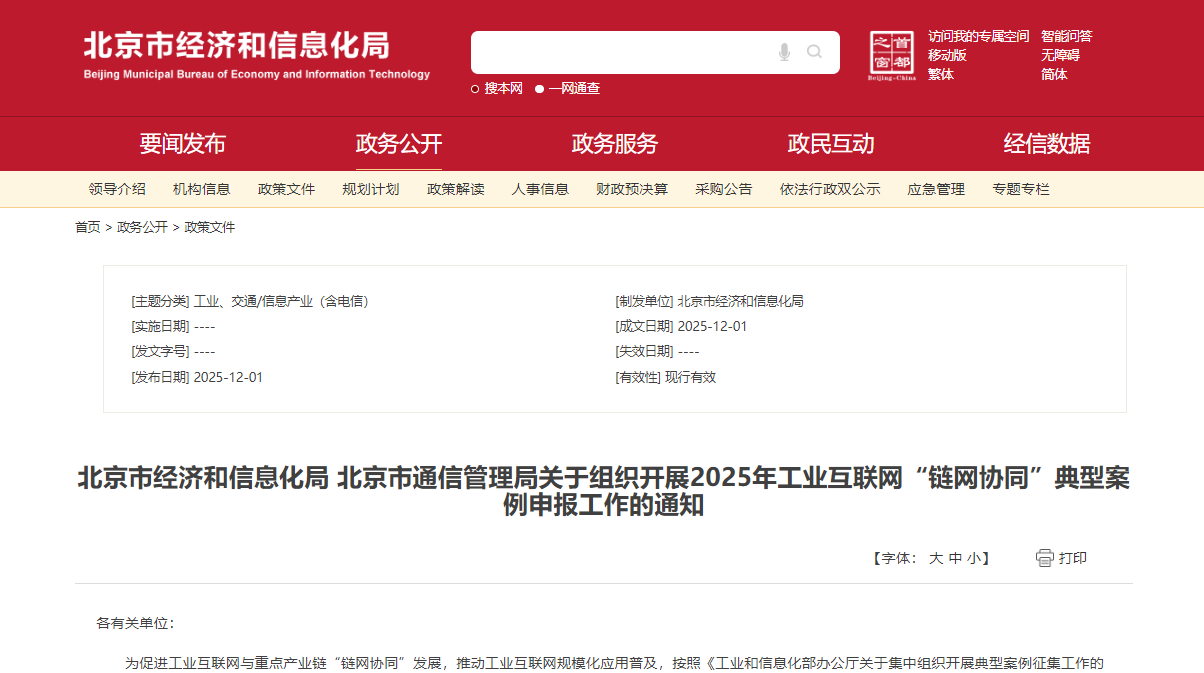Open the 政务服务 main navigation tab
The height and width of the screenshot is (673, 1204).
point(615,144)
